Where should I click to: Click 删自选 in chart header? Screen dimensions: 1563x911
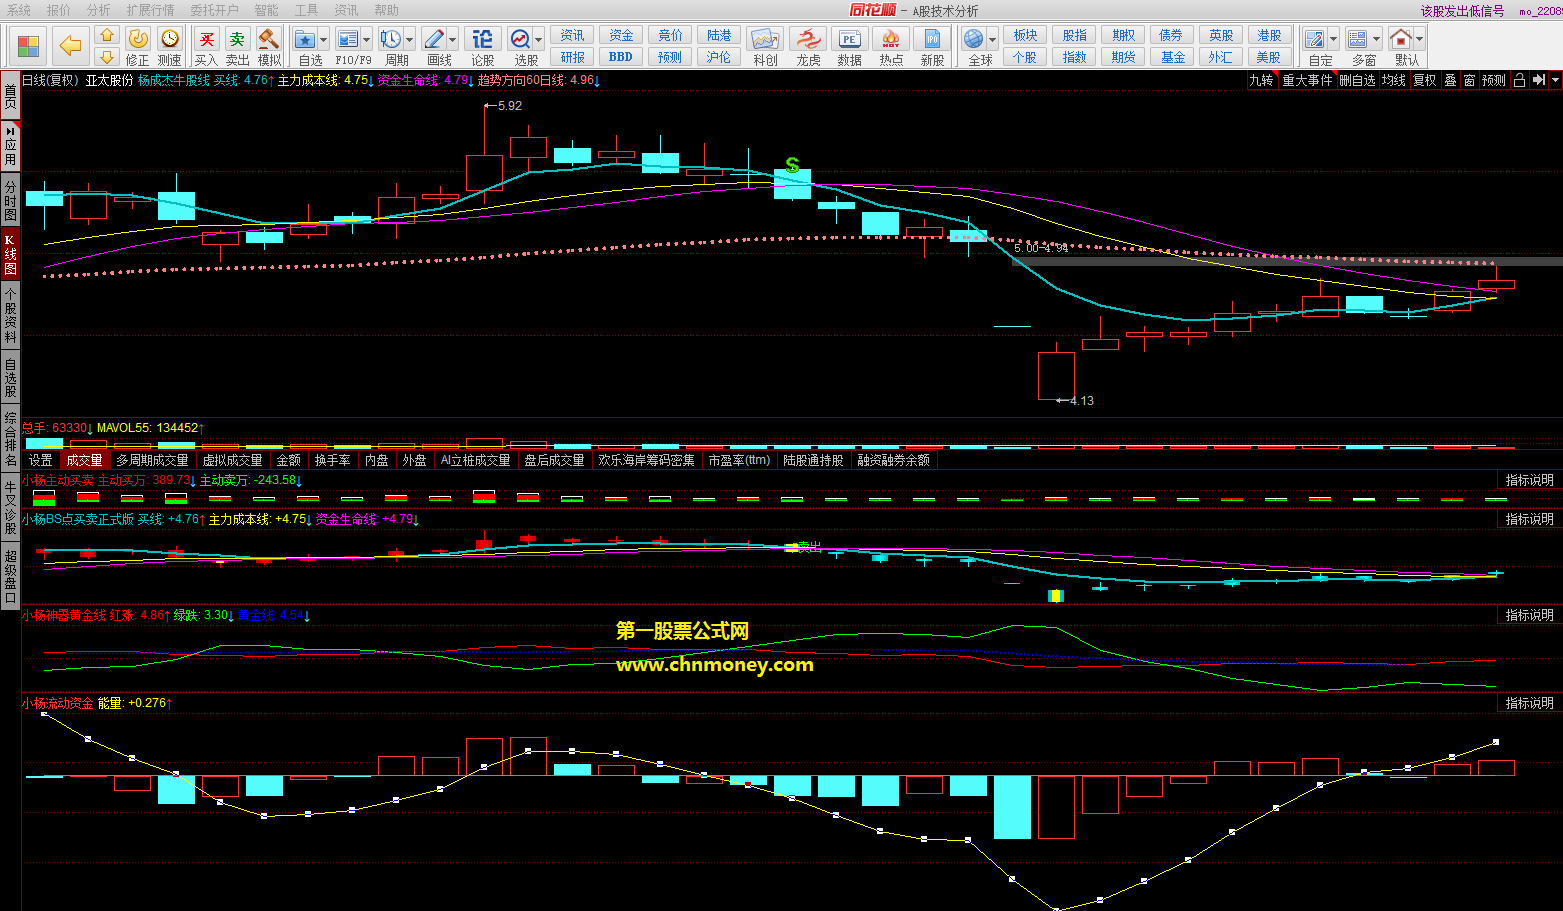pyautogui.click(x=1357, y=80)
